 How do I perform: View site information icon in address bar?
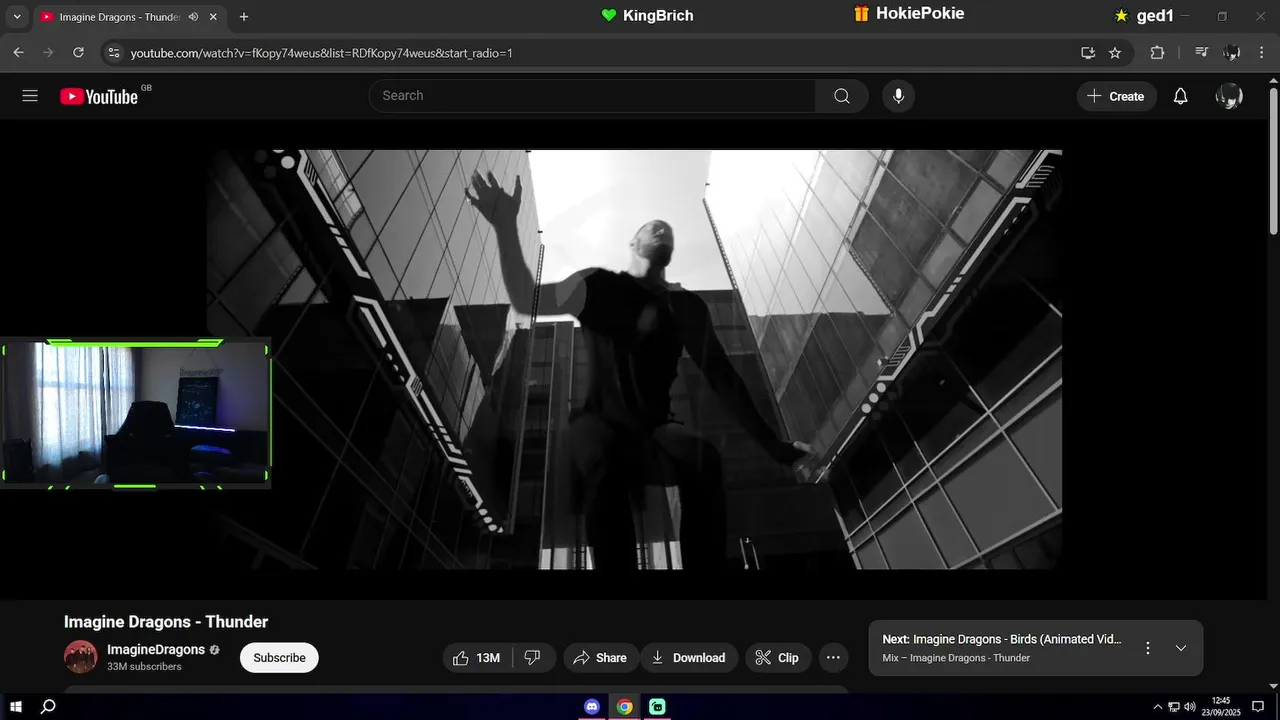click(x=114, y=52)
